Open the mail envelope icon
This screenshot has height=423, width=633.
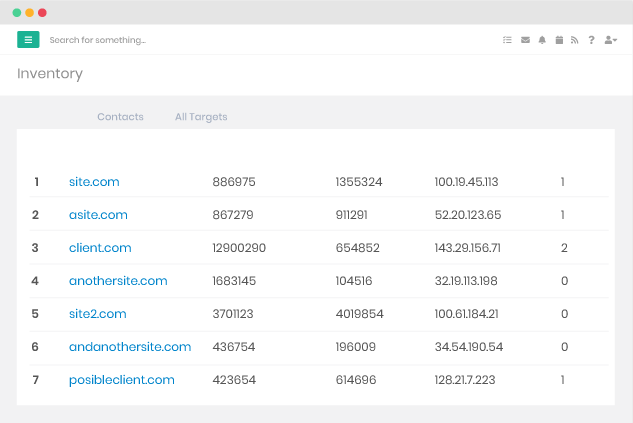point(525,40)
